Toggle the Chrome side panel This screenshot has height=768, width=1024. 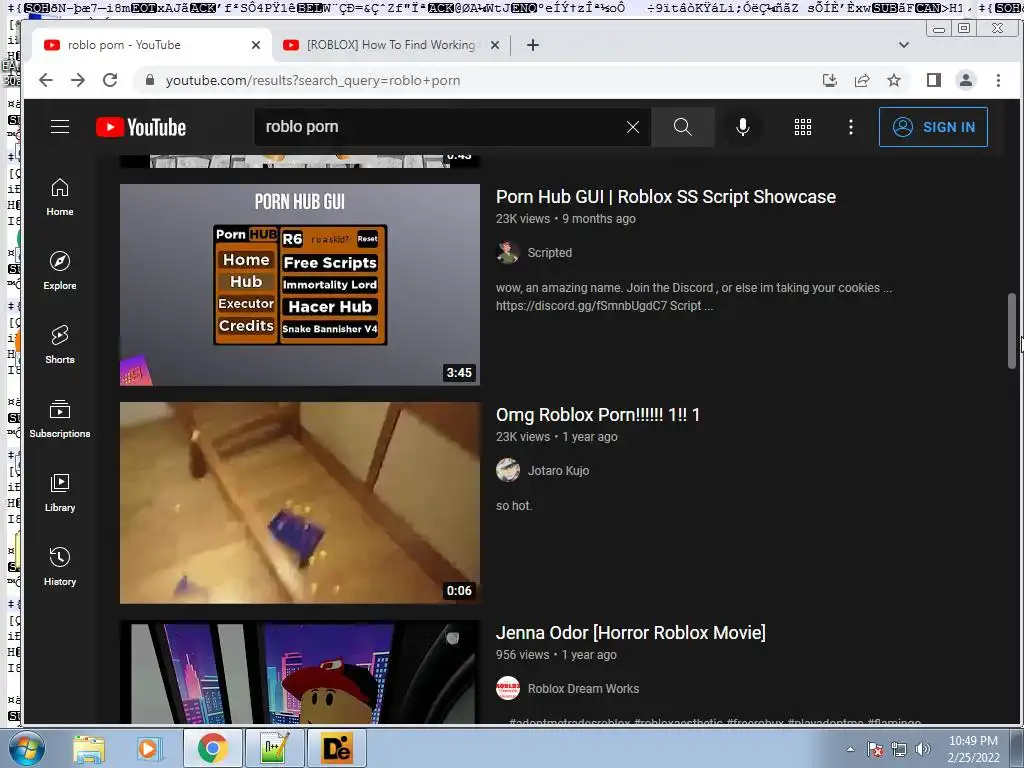(x=933, y=80)
